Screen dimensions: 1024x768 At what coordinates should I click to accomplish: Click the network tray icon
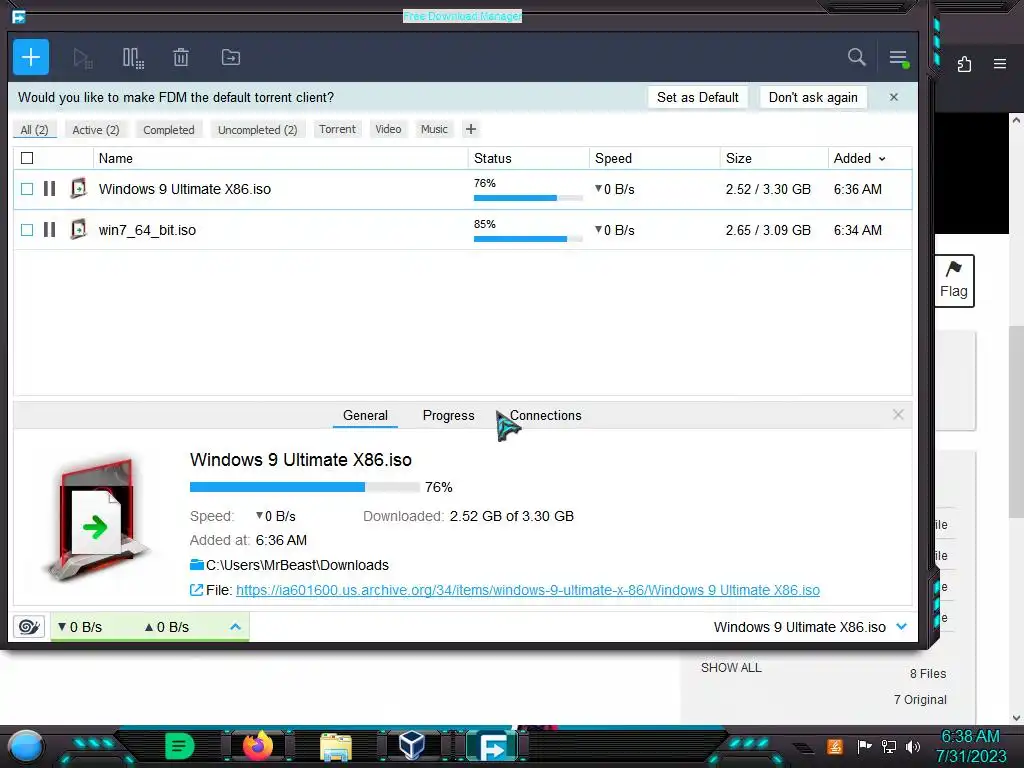pos(888,746)
